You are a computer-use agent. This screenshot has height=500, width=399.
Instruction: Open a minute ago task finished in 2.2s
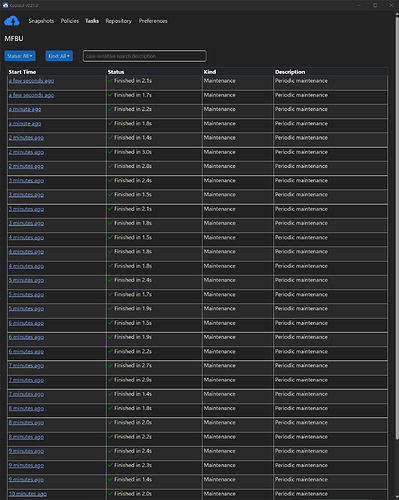pos(25,109)
